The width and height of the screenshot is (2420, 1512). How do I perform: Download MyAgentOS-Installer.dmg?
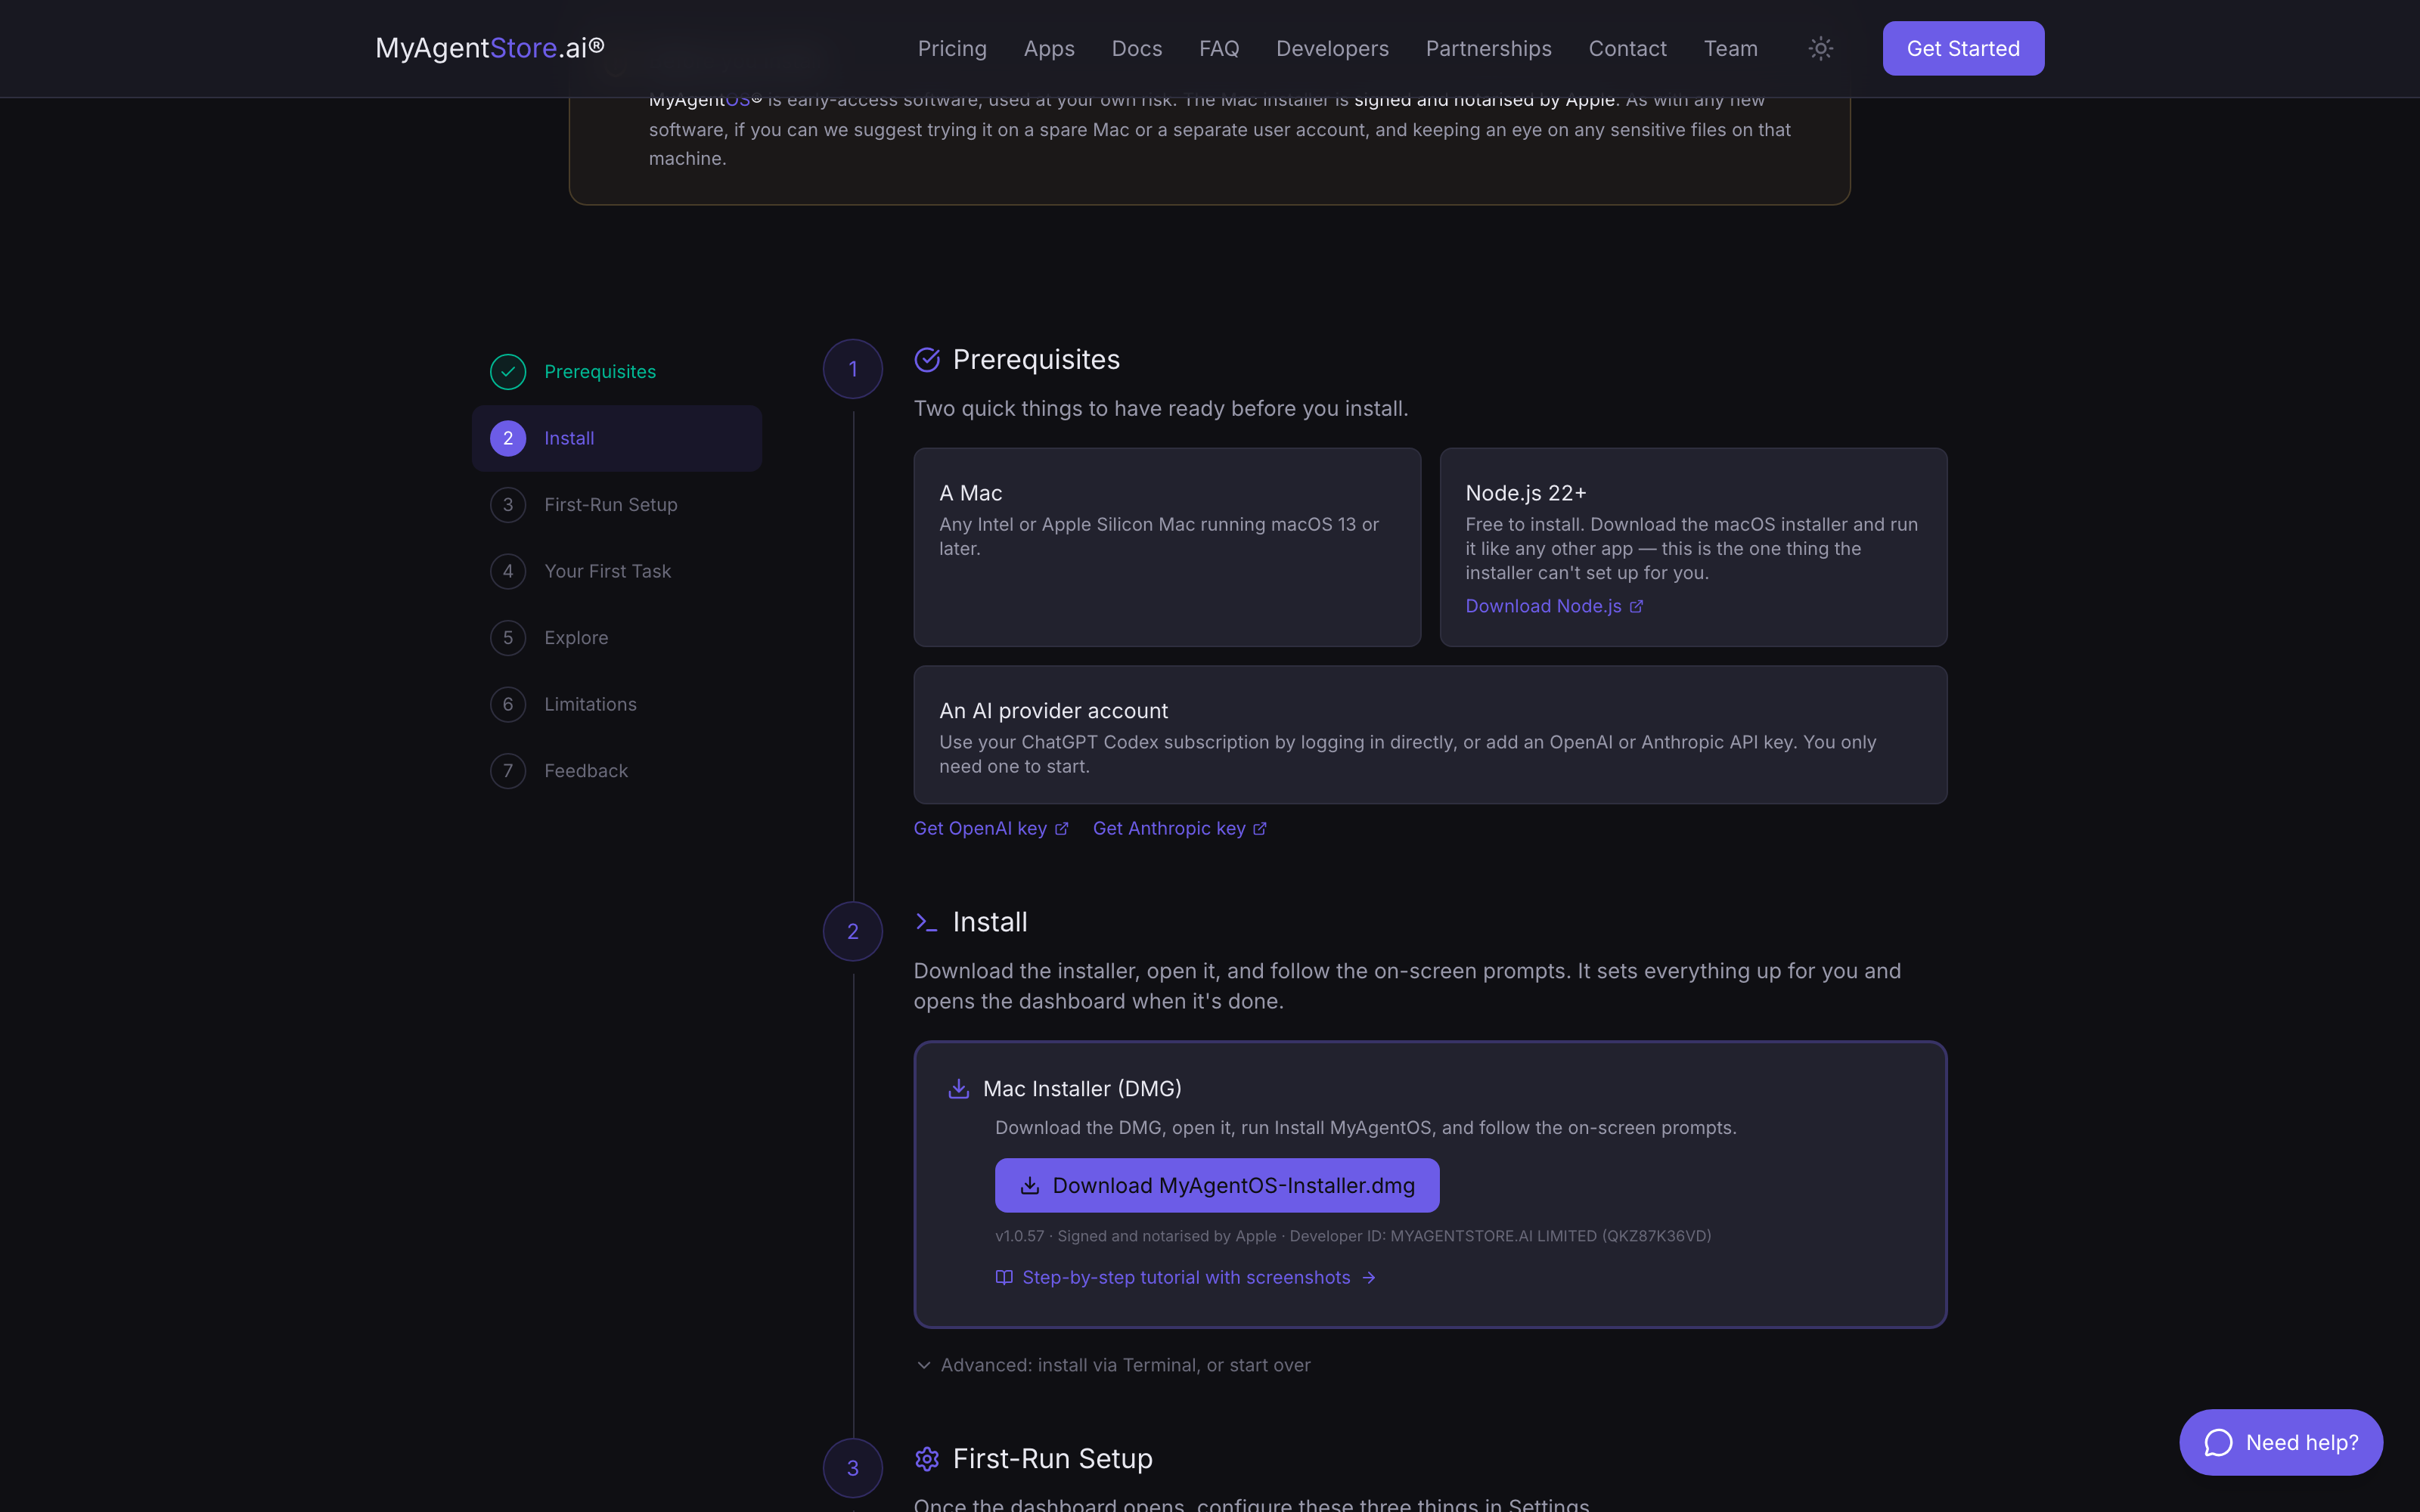click(x=1217, y=1185)
